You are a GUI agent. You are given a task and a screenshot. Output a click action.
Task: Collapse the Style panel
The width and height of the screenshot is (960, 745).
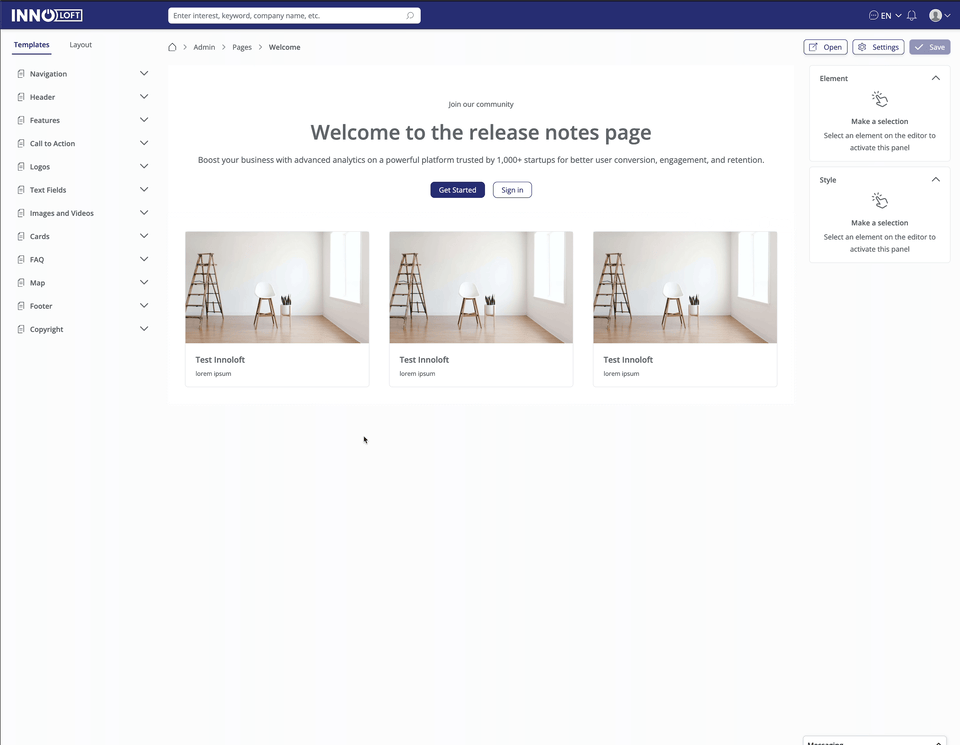coord(935,180)
